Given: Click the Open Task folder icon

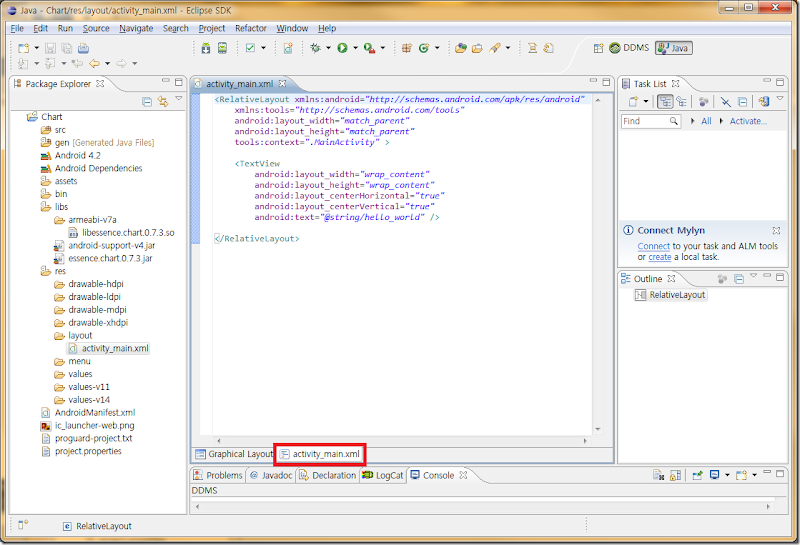Looking at the screenshot, I should [477, 48].
